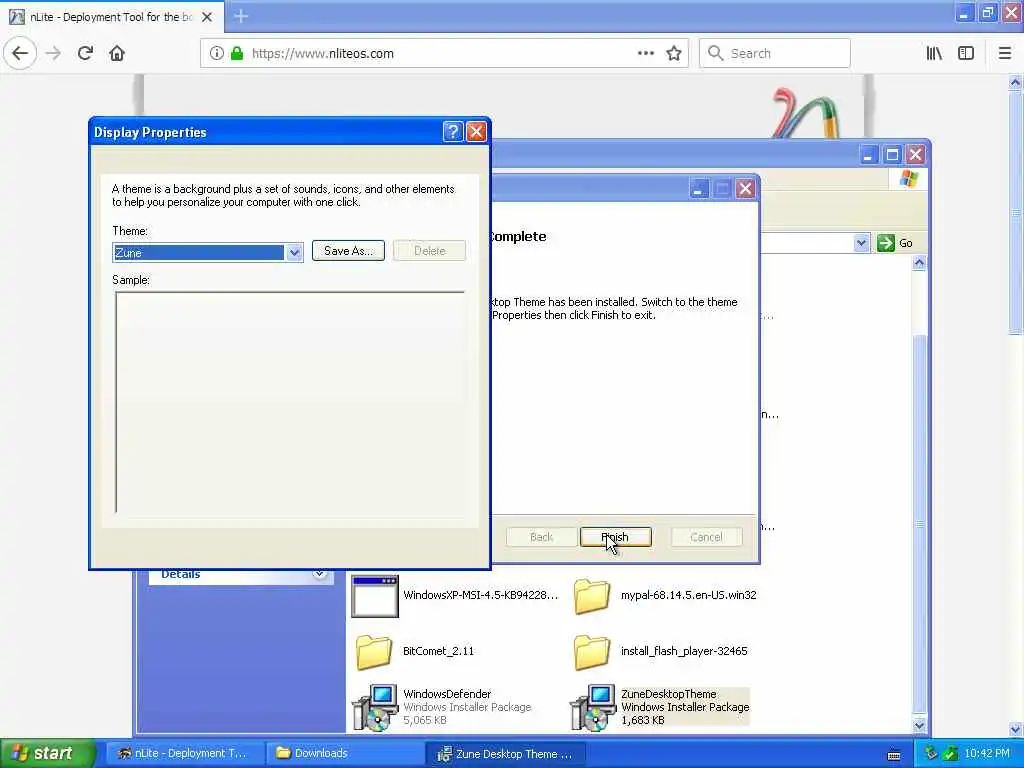Viewport: 1024px width, 768px height.
Task: Expand the Explorer address bar dropdown arrow
Action: coord(861,243)
